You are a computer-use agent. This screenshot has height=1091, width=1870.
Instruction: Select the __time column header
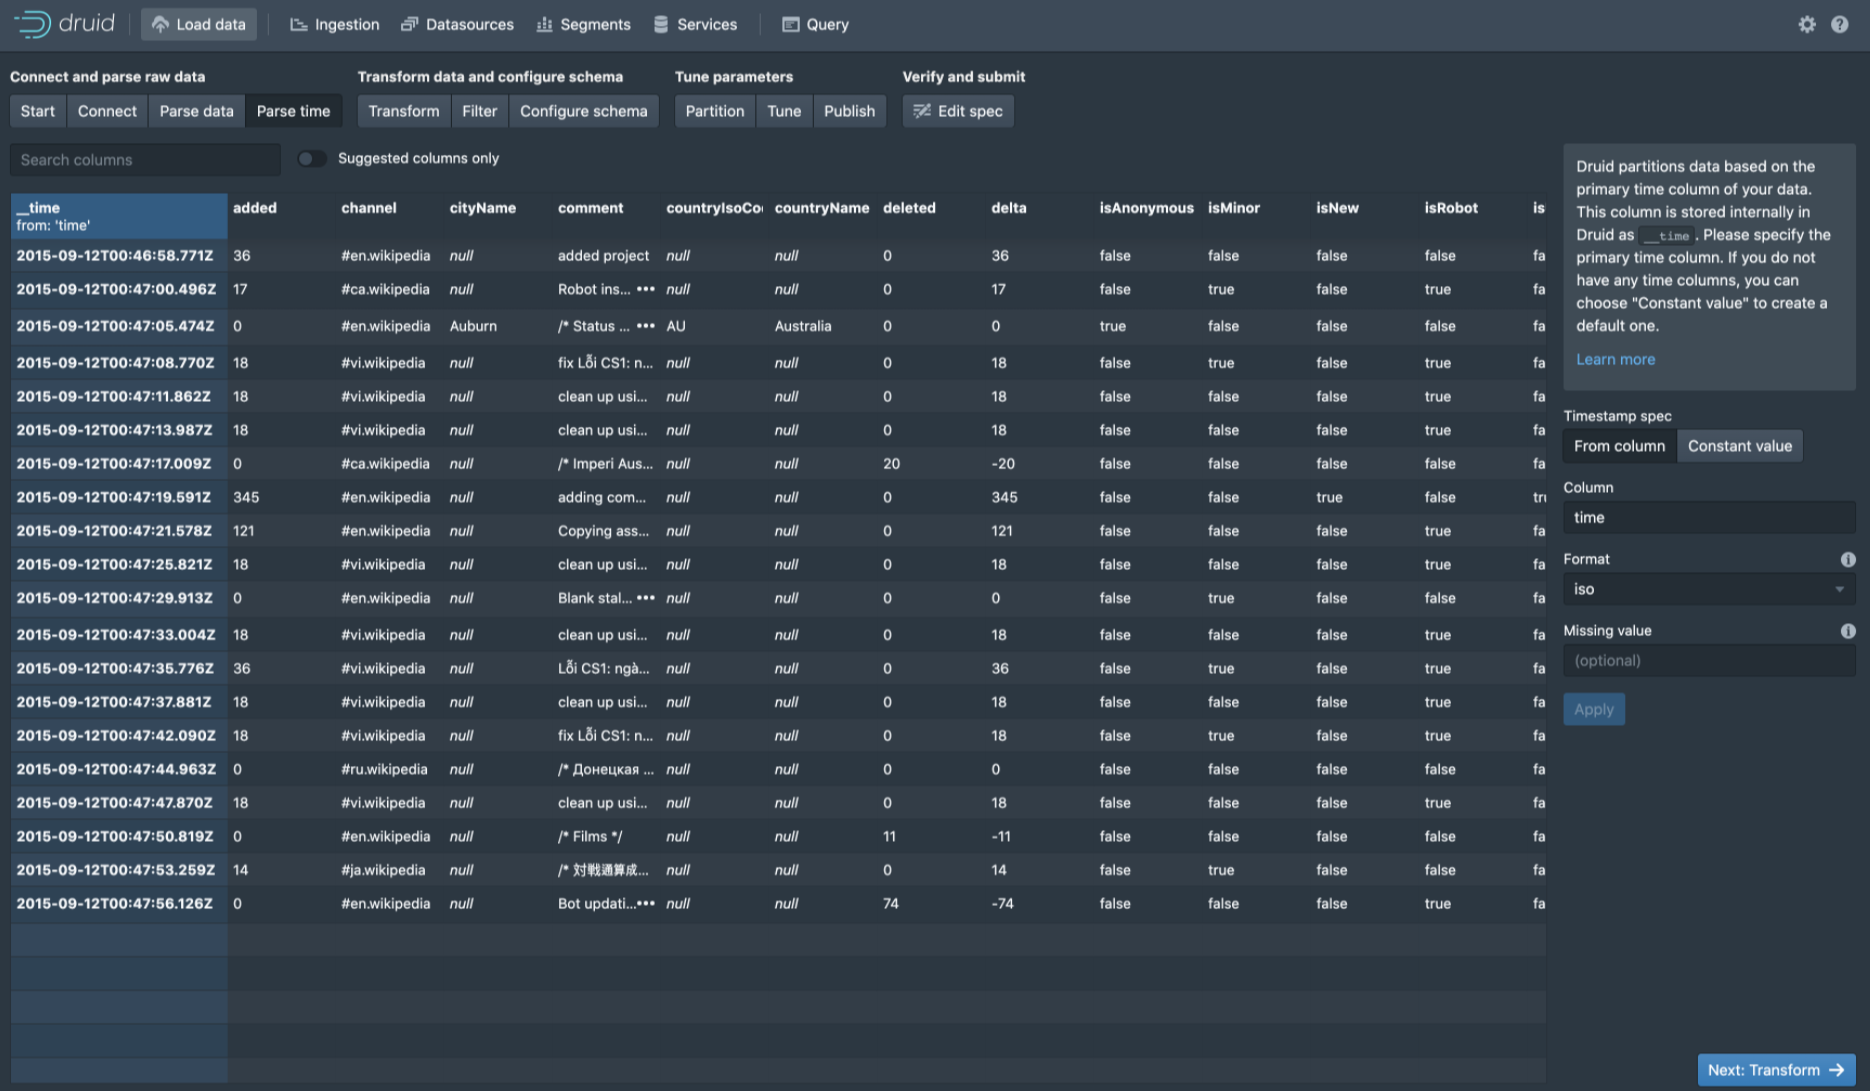pyautogui.click(x=119, y=216)
